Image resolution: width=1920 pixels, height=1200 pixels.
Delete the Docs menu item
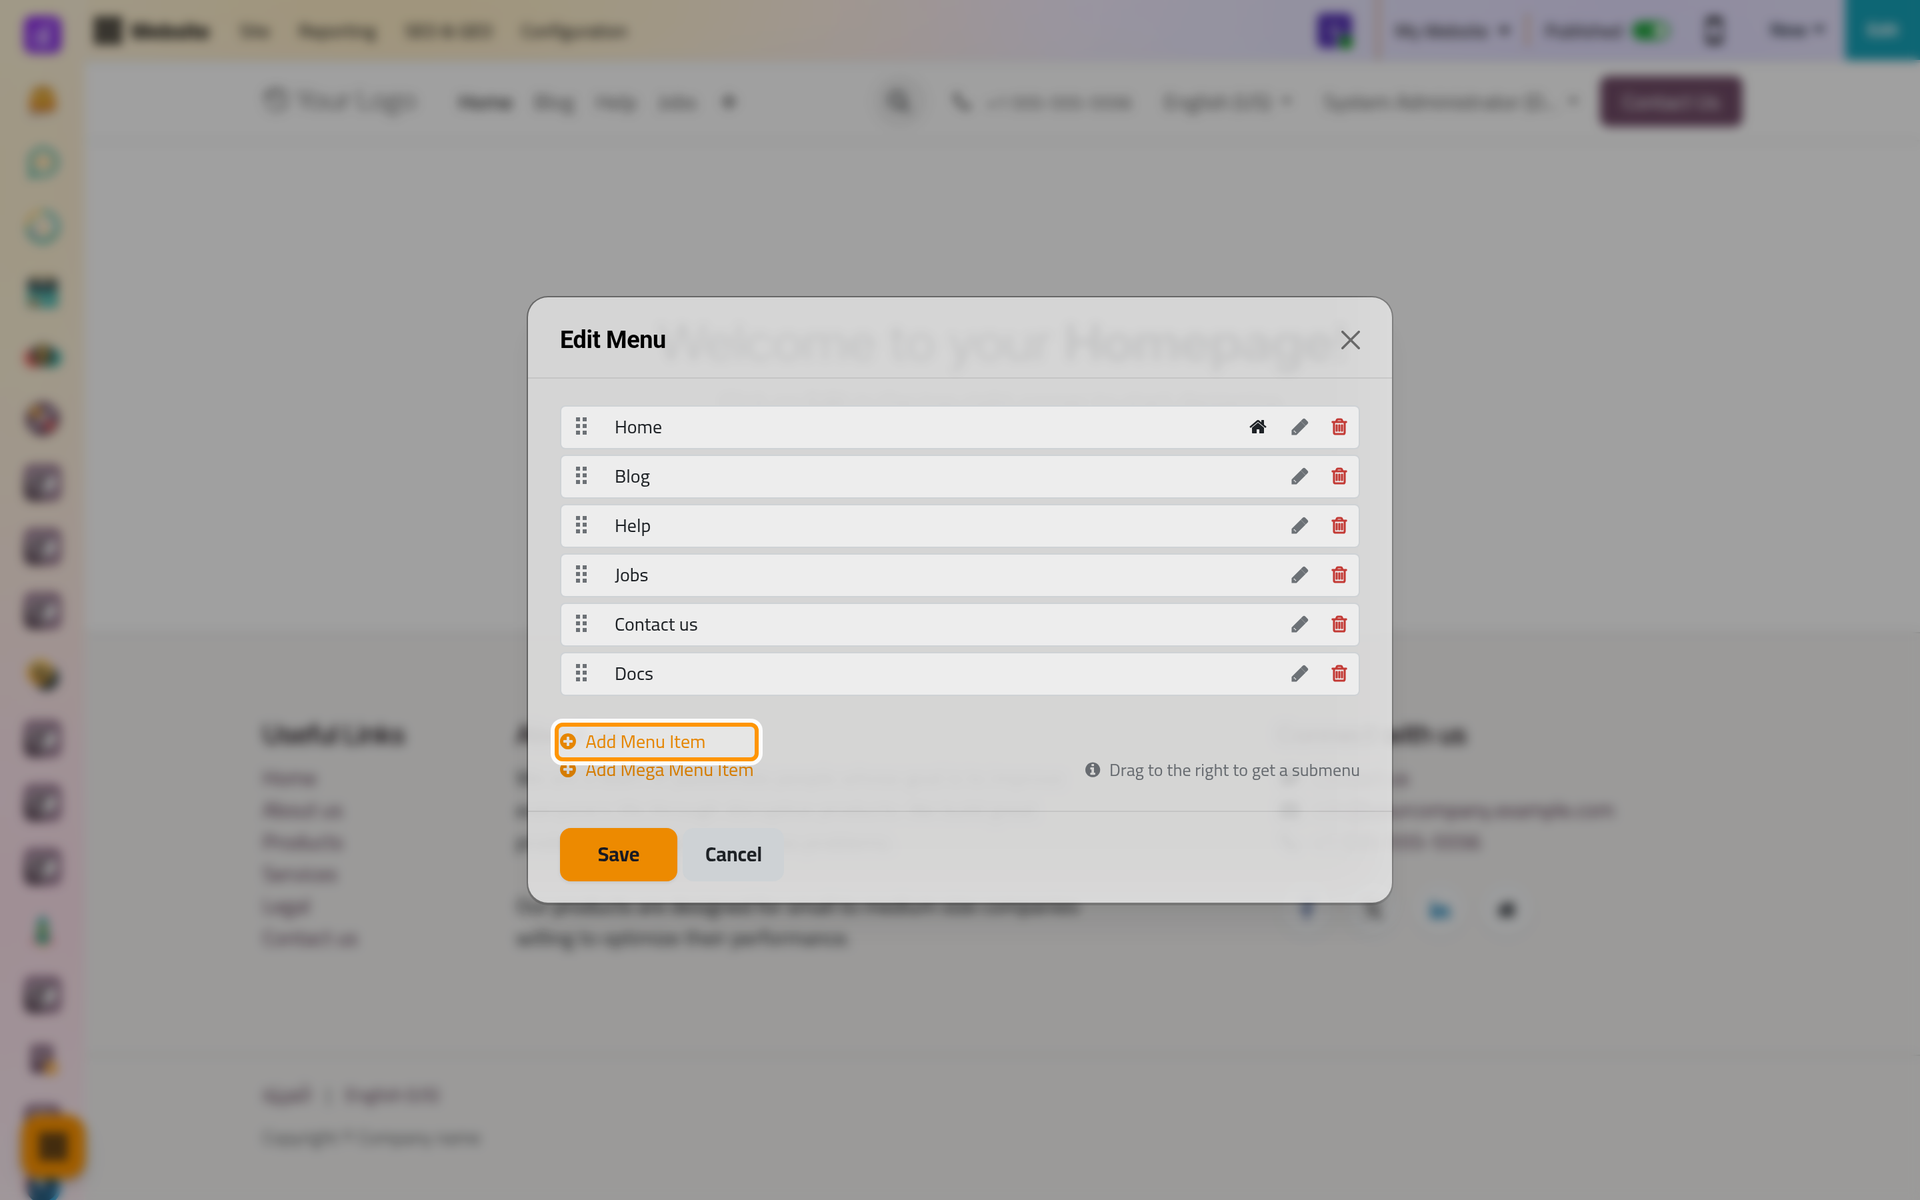click(1339, 674)
